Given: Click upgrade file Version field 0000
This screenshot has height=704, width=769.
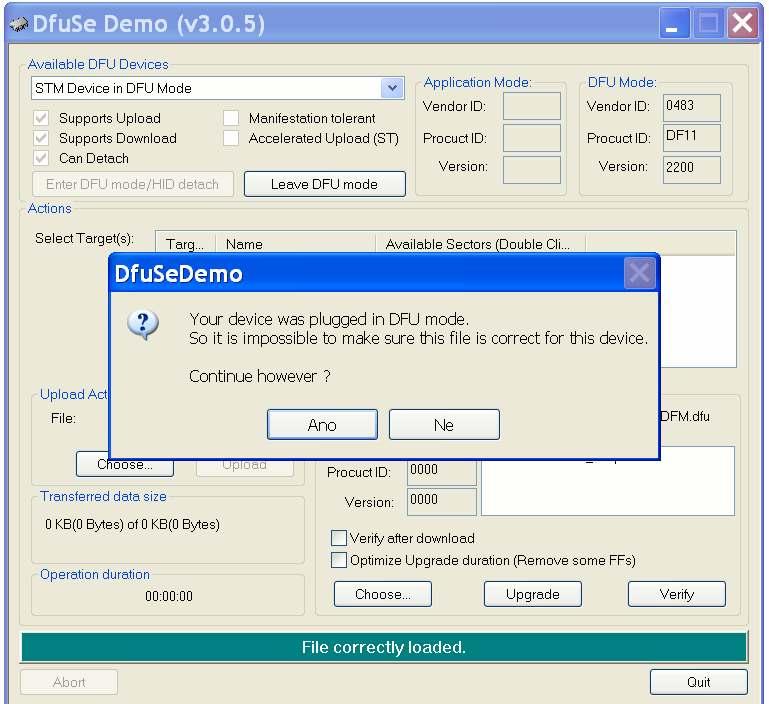Looking at the screenshot, I should (441, 501).
